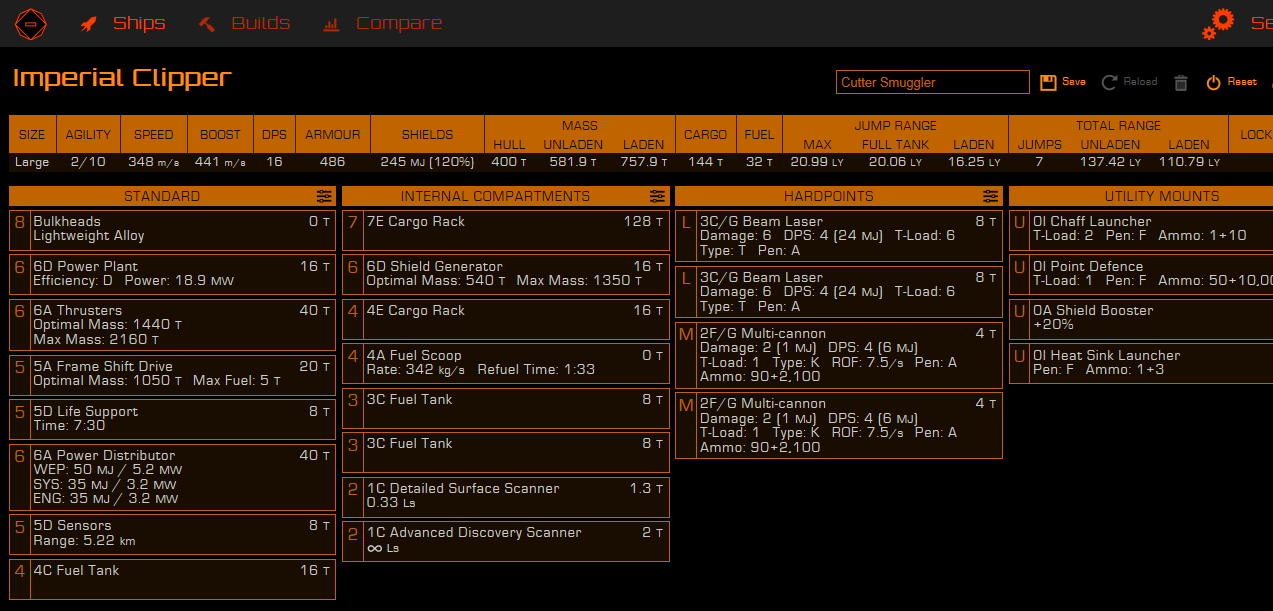
Task: Select the 5A Frame Shift Drive slot
Action: click(x=172, y=374)
